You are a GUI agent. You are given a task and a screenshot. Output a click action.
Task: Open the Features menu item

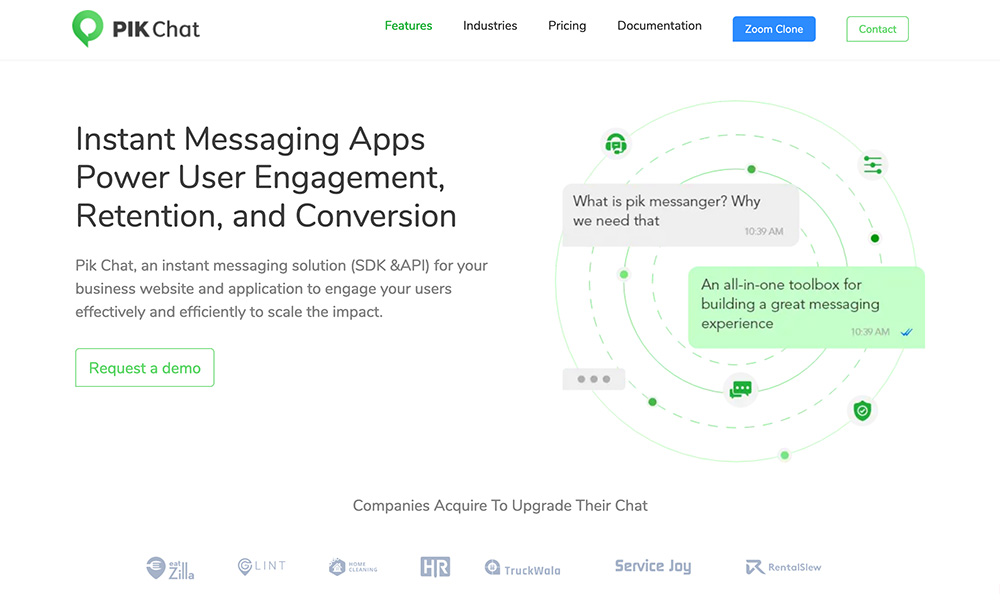pos(408,26)
